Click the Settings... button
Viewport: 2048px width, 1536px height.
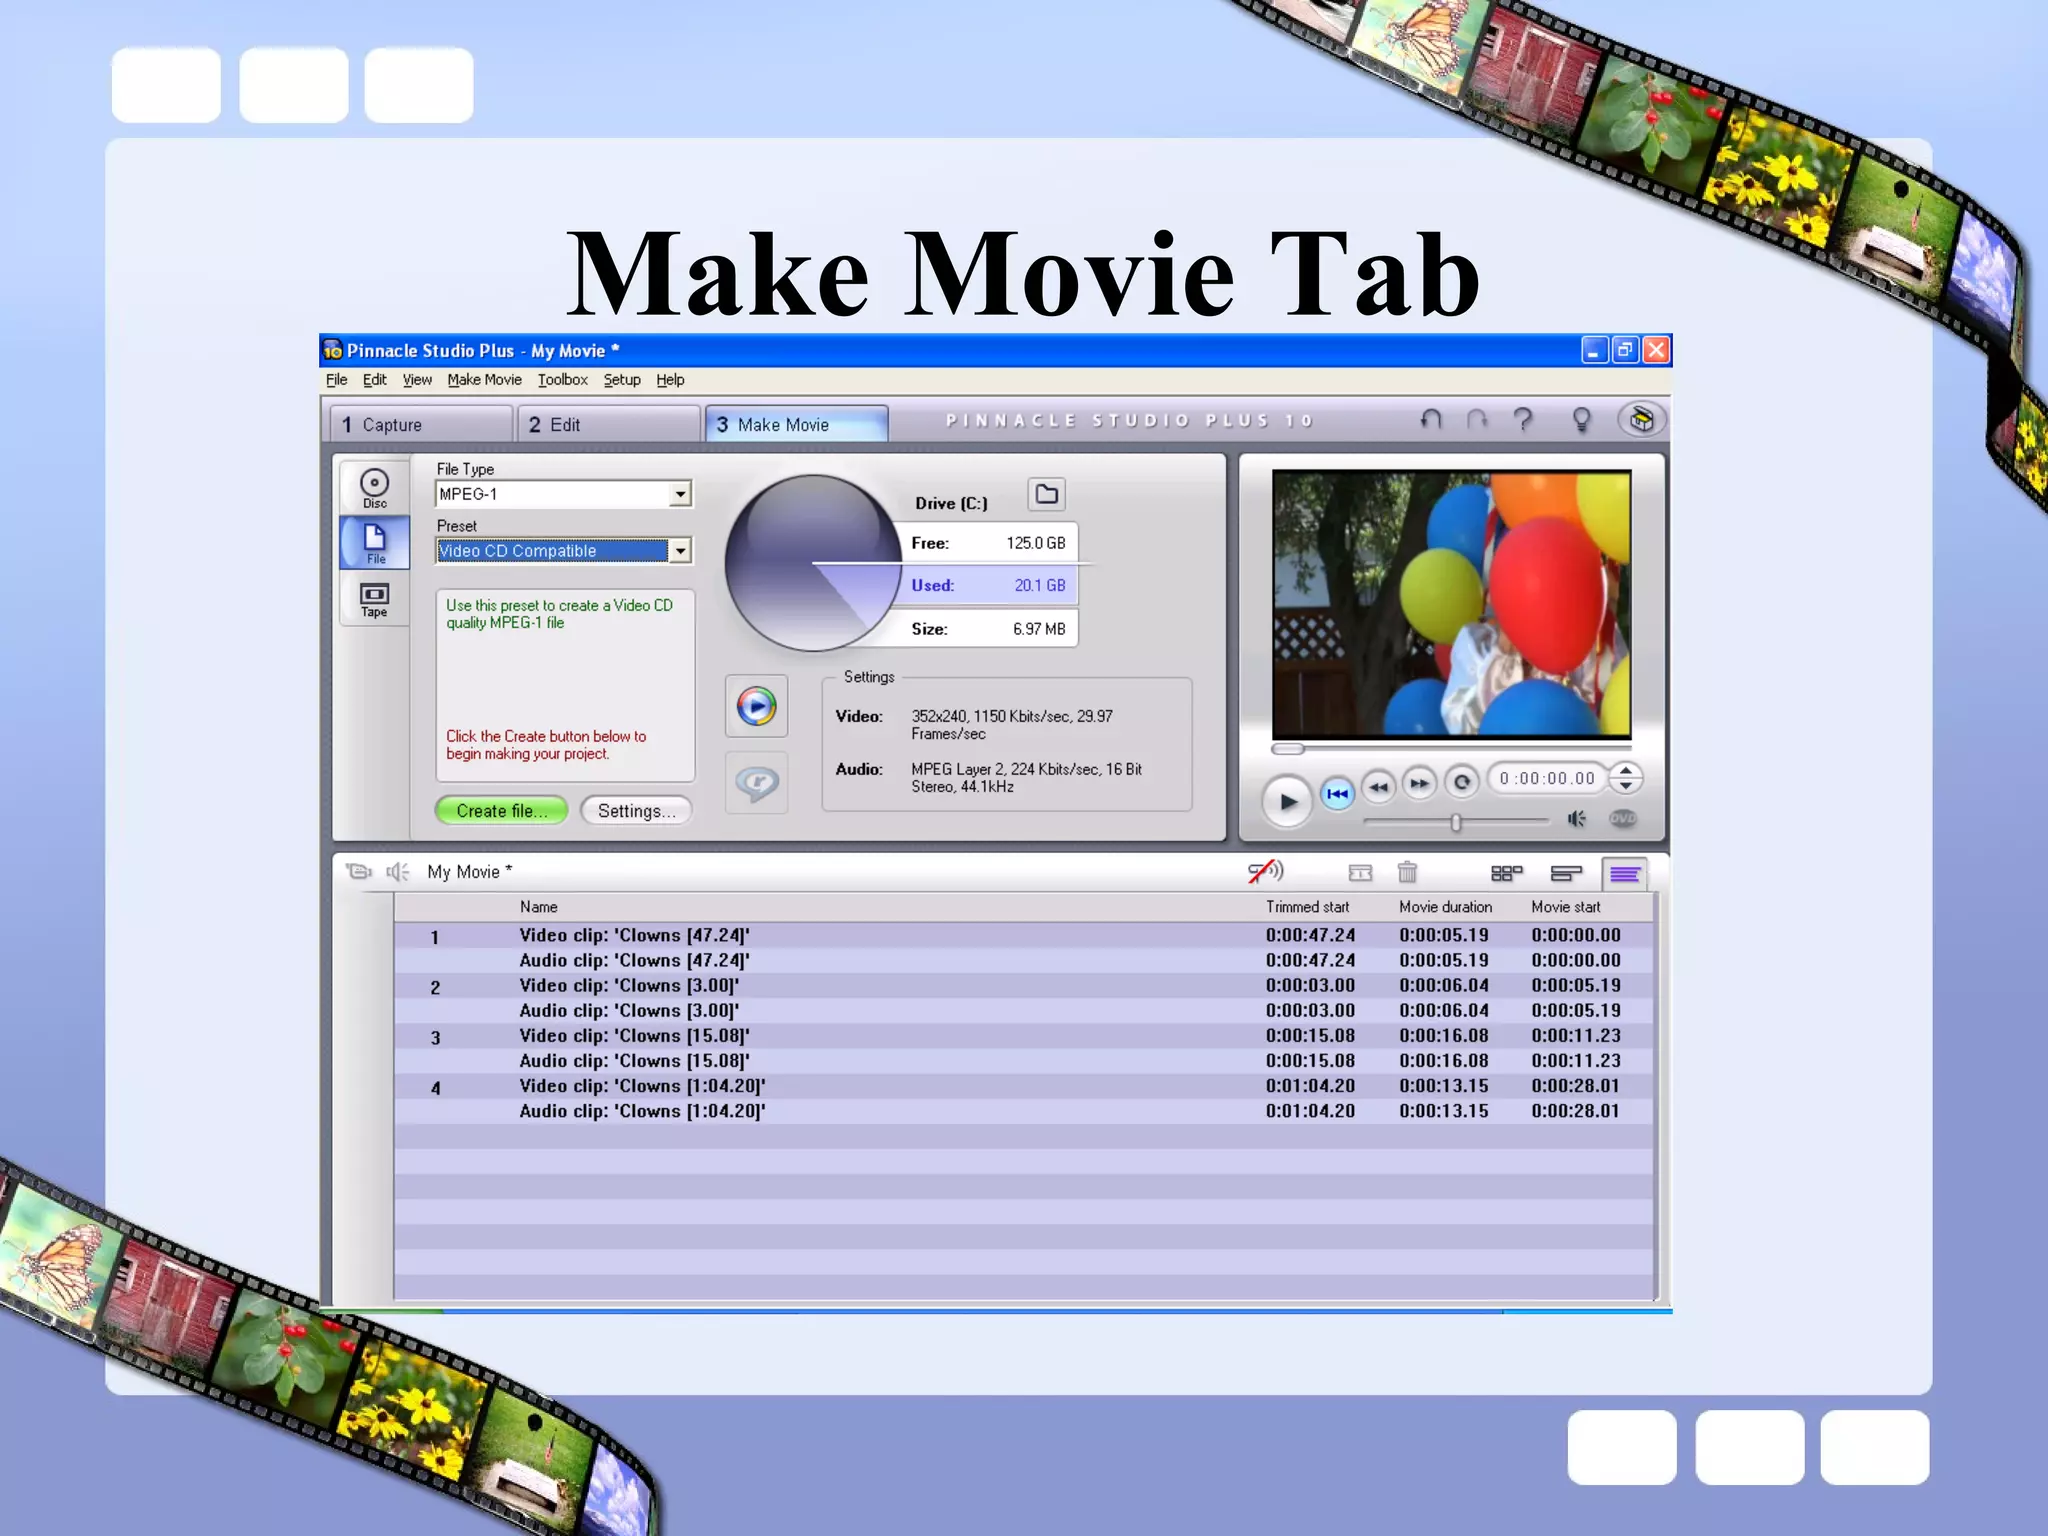636,811
